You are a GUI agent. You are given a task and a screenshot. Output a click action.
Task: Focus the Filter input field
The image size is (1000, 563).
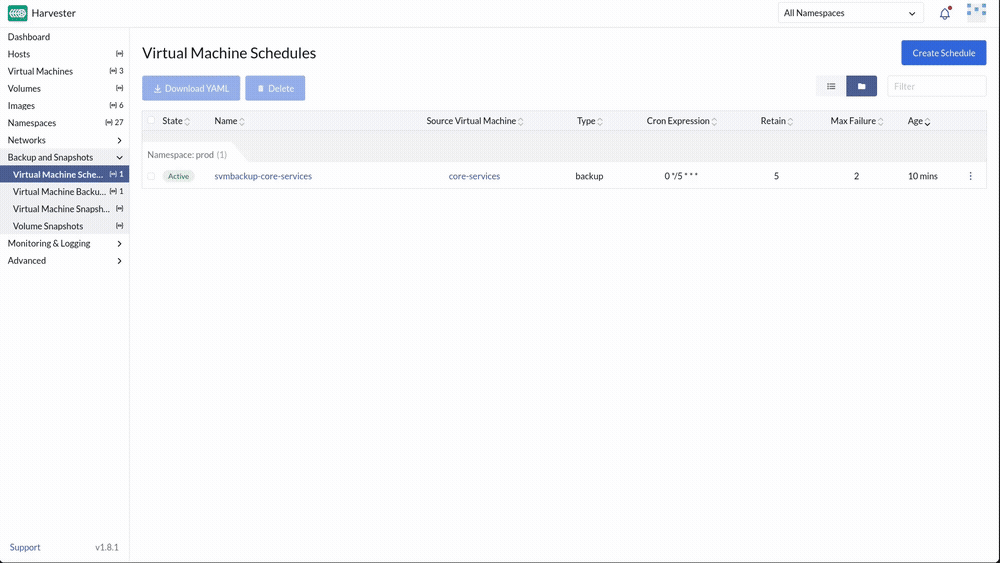tap(936, 86)
